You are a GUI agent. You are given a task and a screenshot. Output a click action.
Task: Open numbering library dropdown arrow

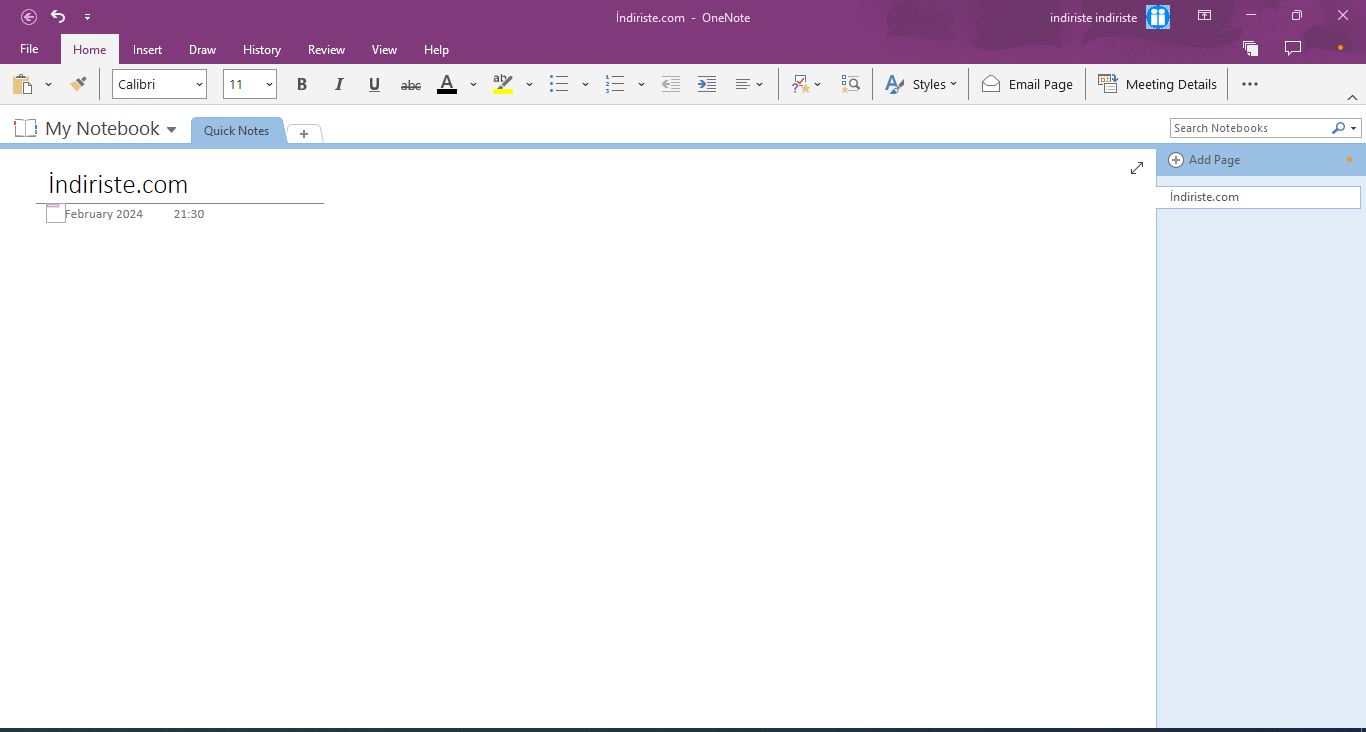click(x=641, y=85)
